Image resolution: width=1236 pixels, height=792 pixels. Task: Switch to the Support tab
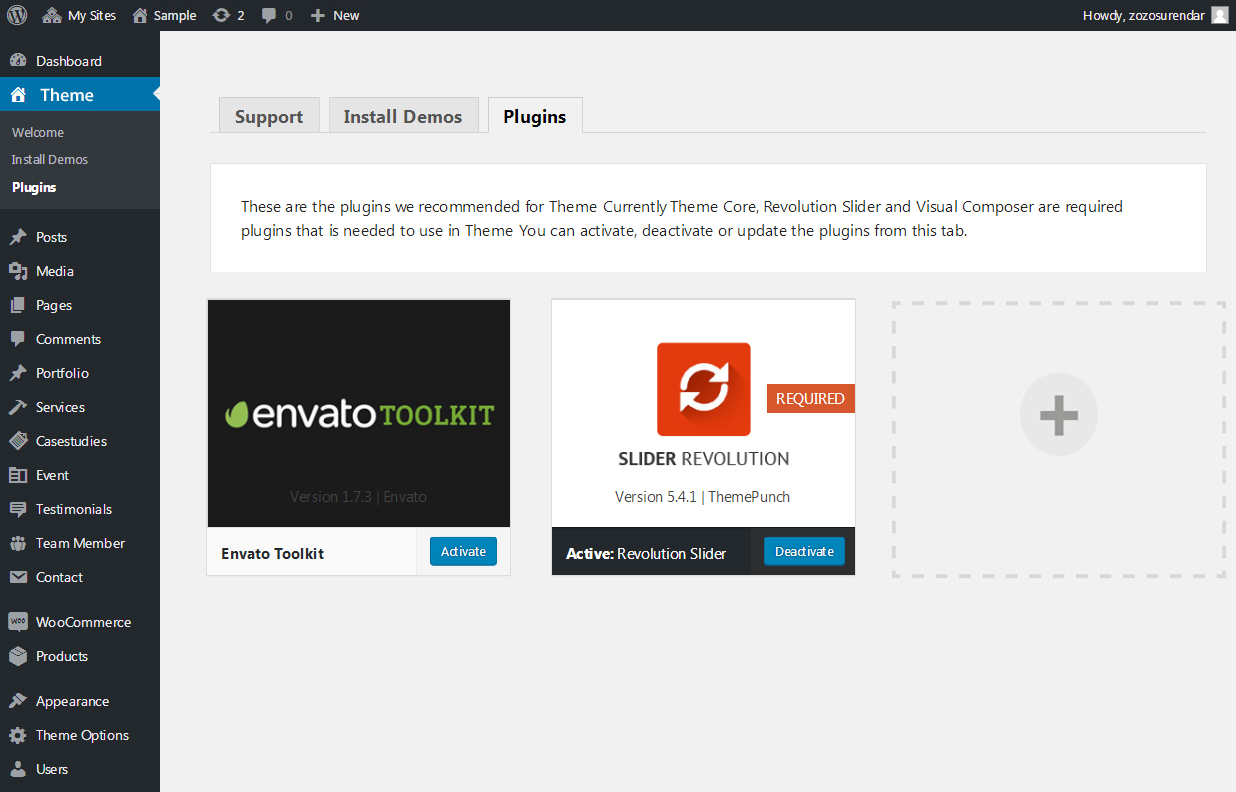[269, 116]
